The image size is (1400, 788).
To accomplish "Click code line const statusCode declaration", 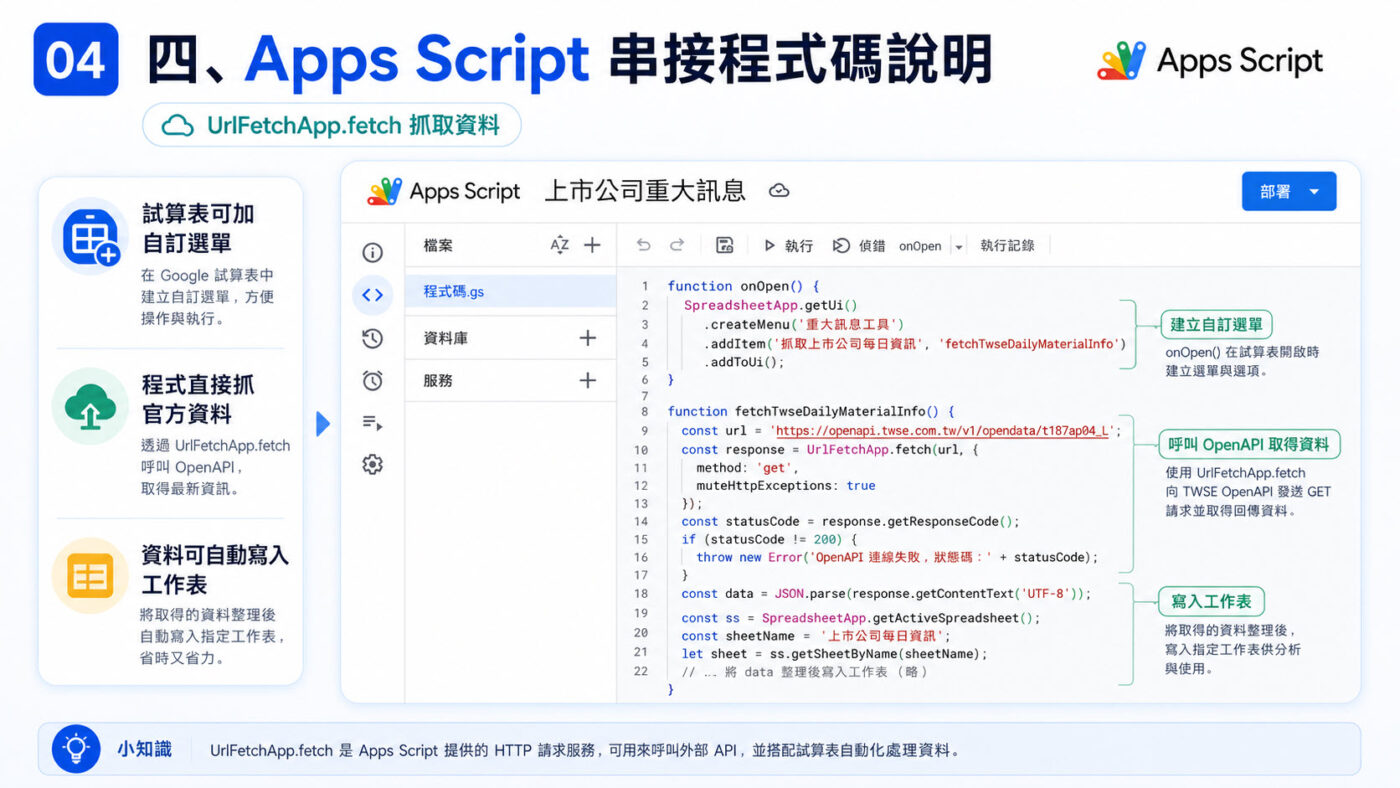I will click(850, 521).
